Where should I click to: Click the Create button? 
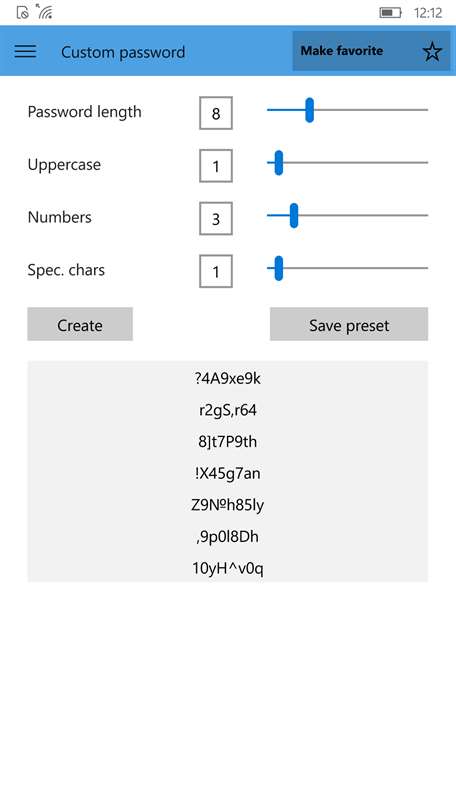coord(80,324)
